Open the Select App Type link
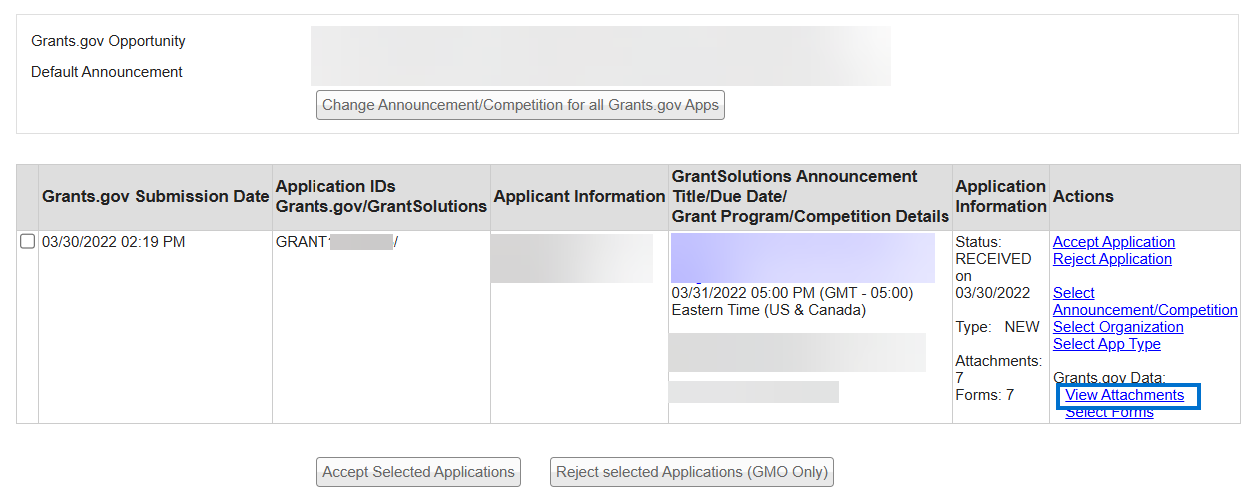1260x501 pixels. [x=1106, y=344]
